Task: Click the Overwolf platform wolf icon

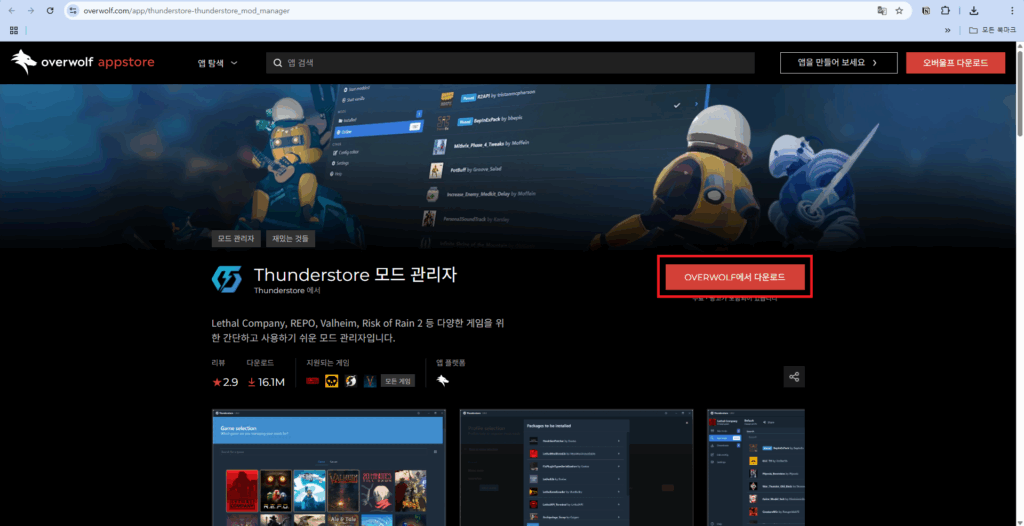Action: pos(443,380)
